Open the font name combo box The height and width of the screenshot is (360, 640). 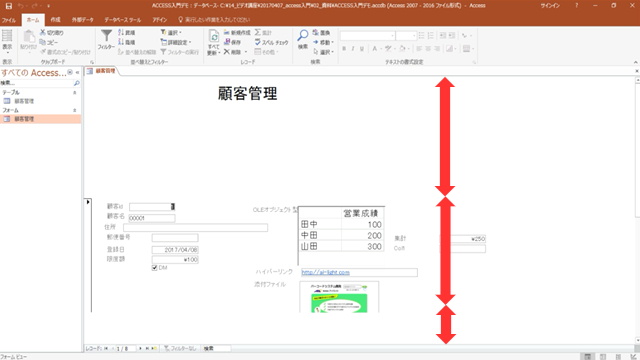(x=367, y=36)
